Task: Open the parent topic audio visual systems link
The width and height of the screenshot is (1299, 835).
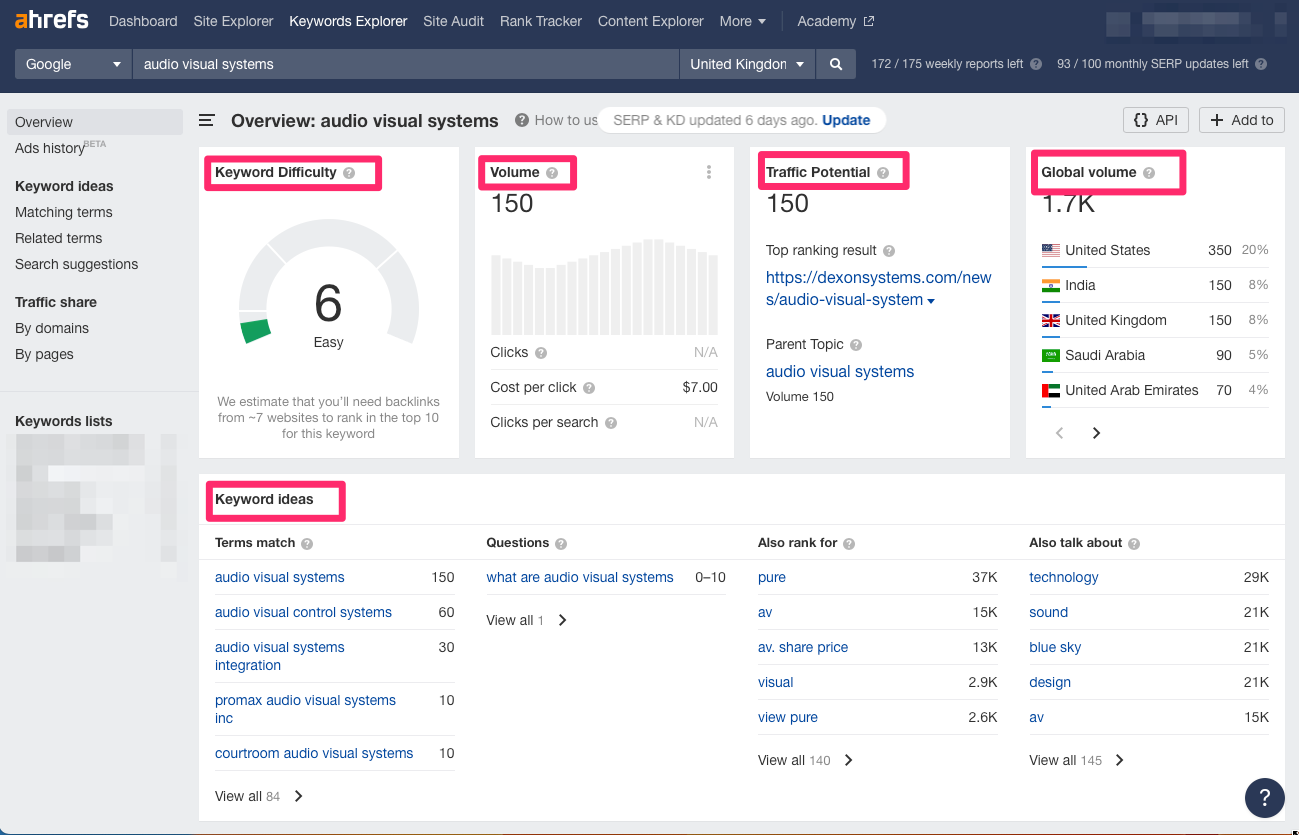Action: [x=840, y=371]
